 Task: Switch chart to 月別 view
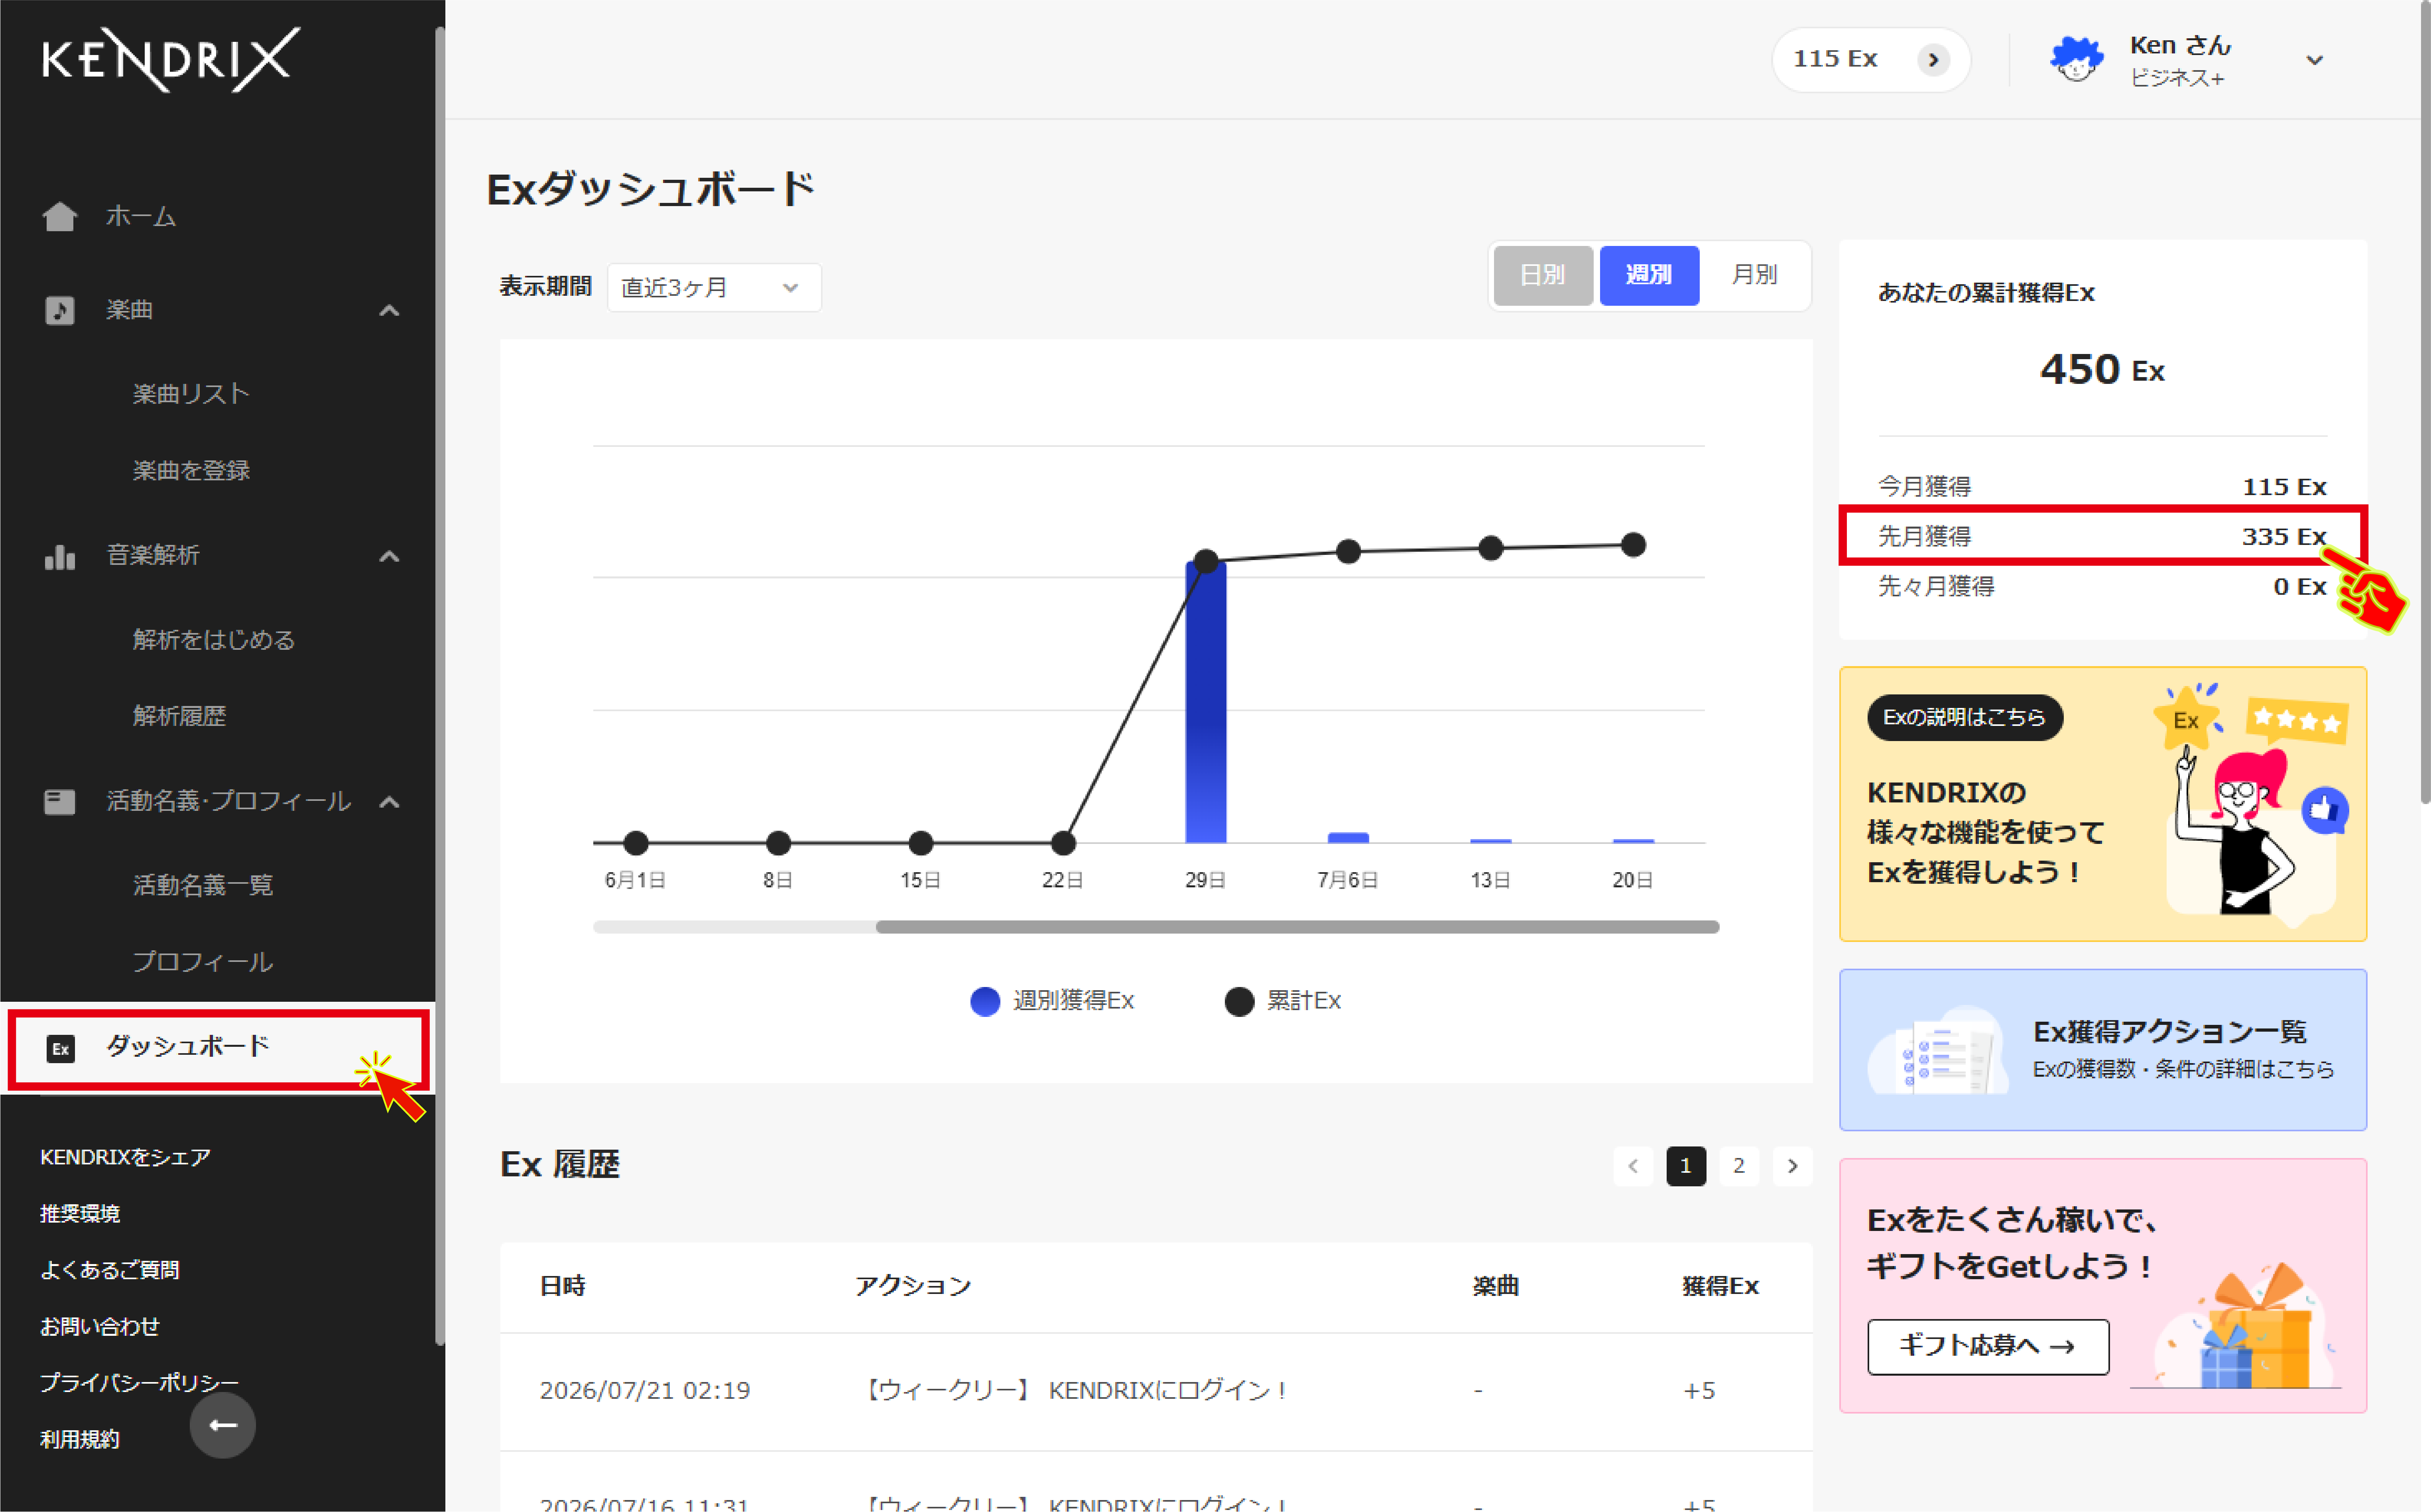(1755, 275)
